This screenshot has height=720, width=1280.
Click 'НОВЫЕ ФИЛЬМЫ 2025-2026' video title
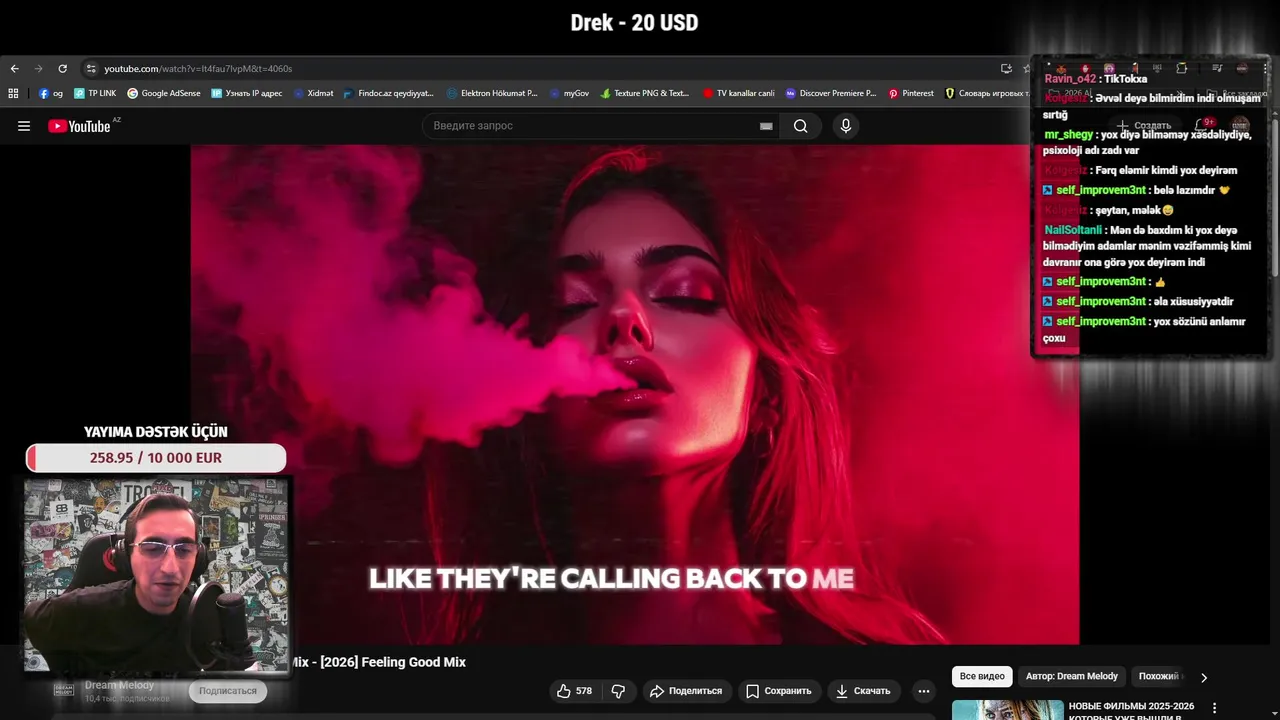pyautogui.click(x=1132, y=711)
